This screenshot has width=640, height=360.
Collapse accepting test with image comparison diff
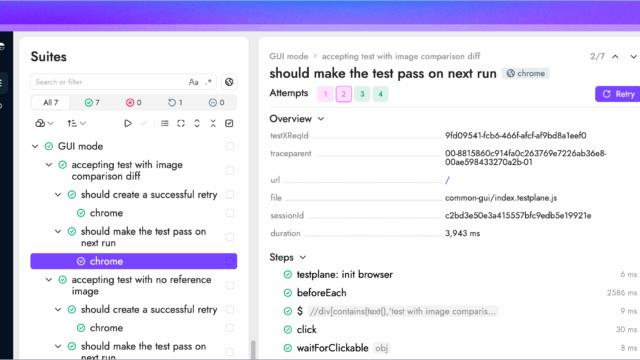point(49,165)
